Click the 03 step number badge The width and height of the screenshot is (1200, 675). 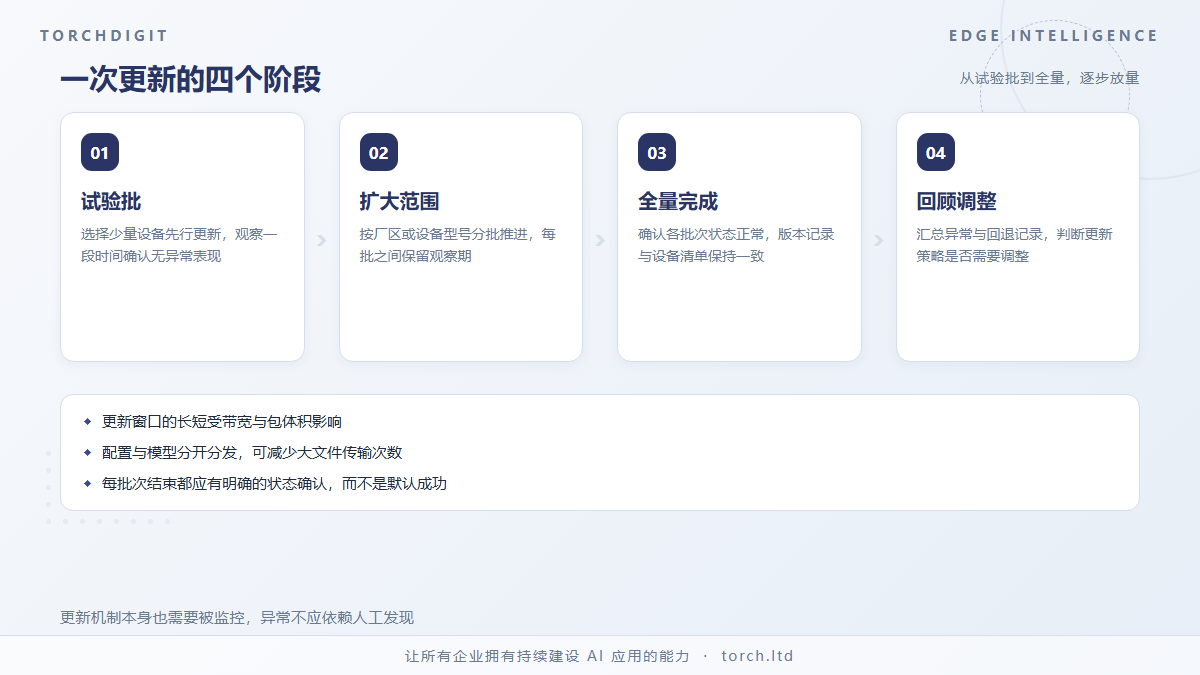(657, 153)
